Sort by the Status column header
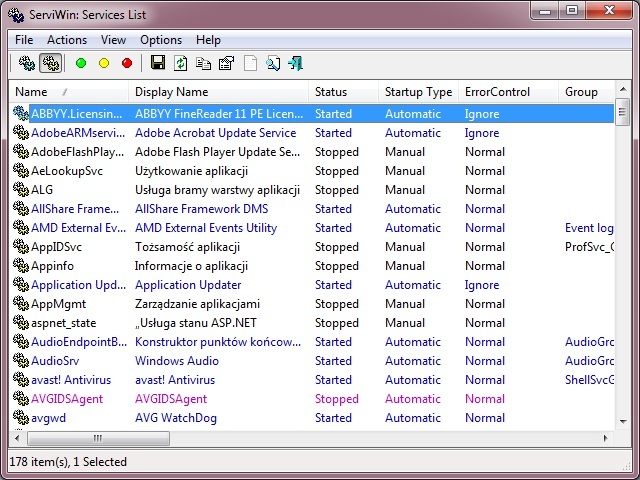 [x=343, y=92]
